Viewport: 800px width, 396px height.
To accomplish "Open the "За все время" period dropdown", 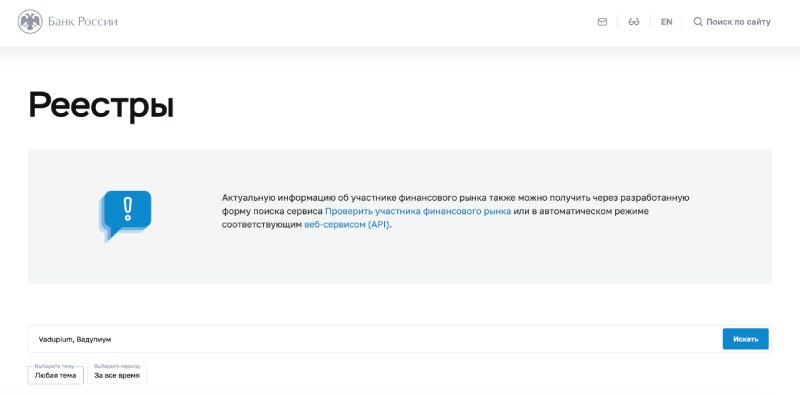I will [117, 375].
